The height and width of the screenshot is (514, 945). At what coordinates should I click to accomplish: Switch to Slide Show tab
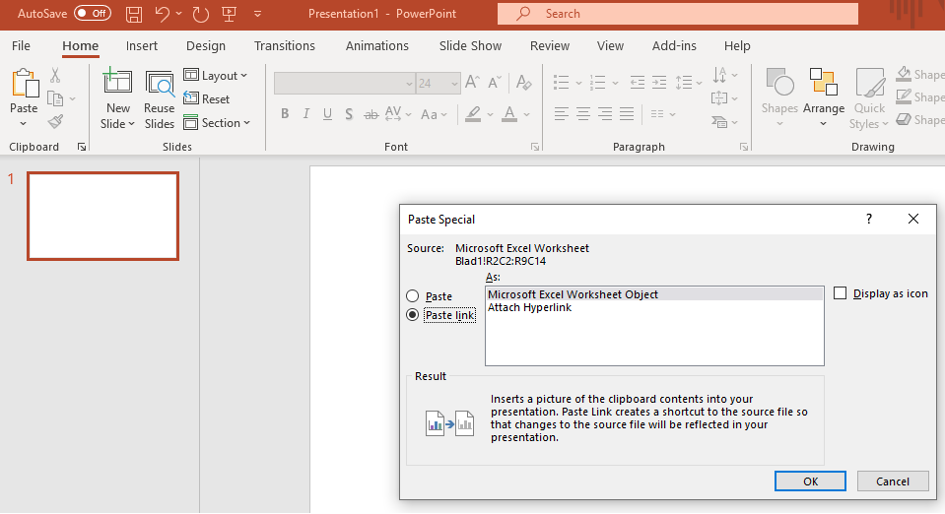click(470, 46)
